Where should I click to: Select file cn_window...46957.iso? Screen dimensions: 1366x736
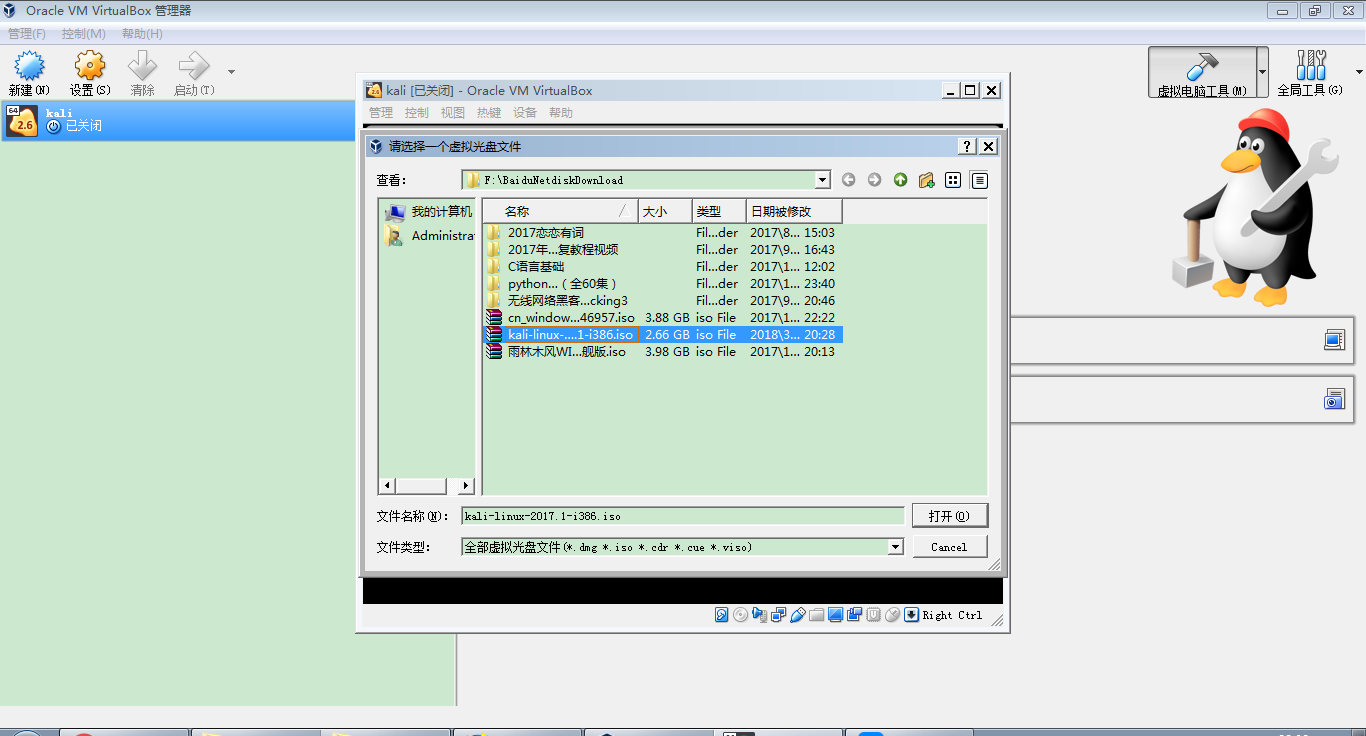click(x=570, y=318)
